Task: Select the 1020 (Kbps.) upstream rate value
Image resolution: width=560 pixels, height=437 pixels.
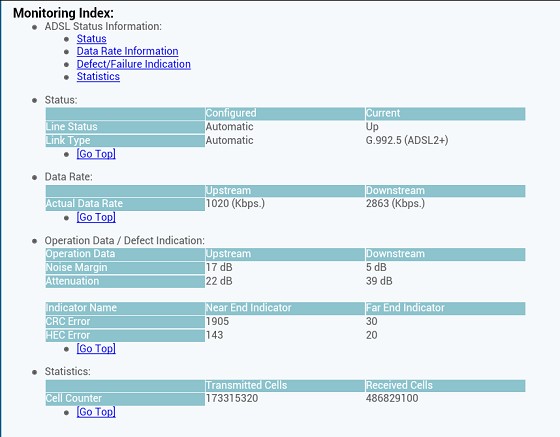Action: pos(235,204)
